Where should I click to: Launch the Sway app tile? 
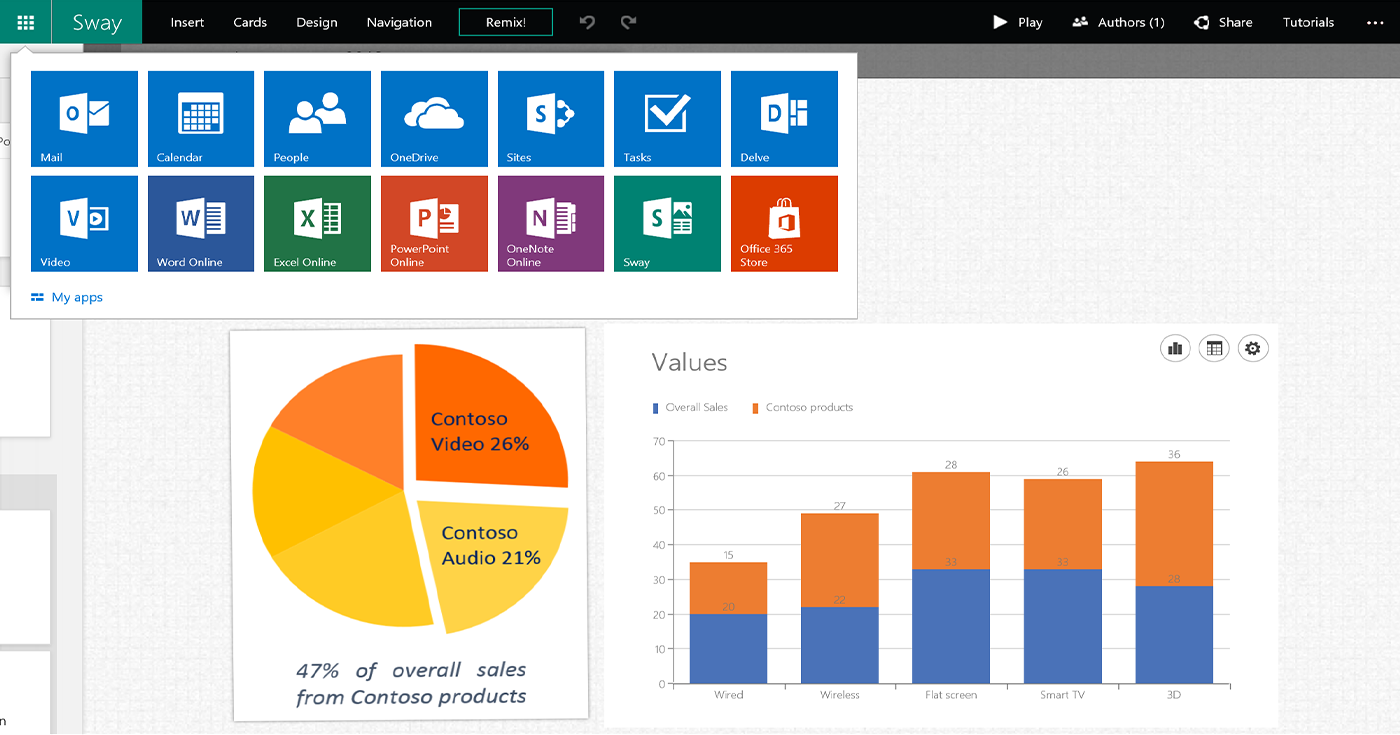667,223
